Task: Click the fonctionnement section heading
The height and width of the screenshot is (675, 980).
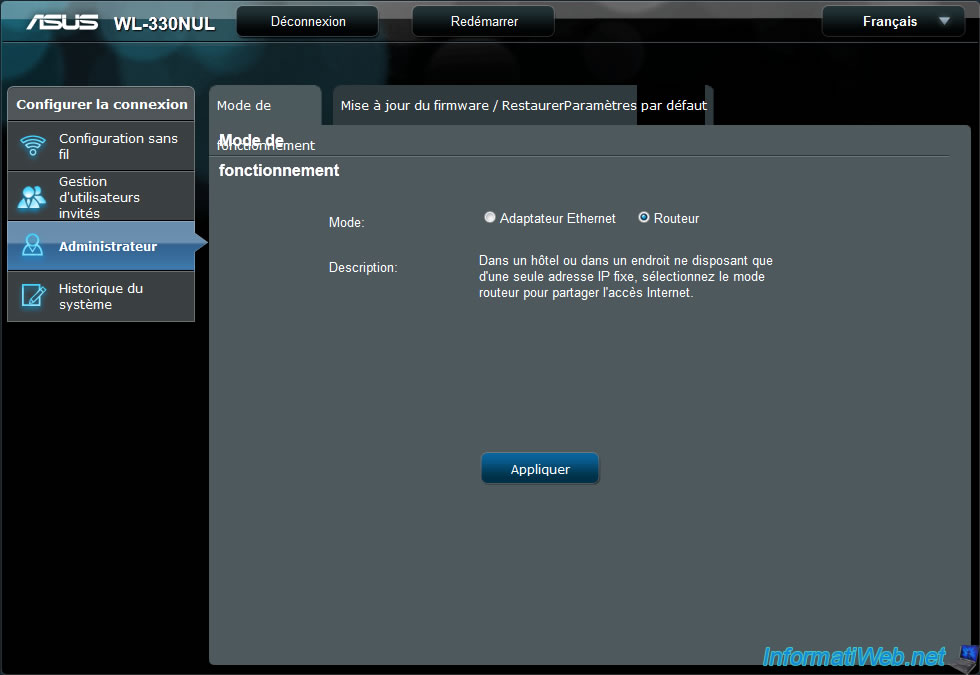Action: point(279,171)
